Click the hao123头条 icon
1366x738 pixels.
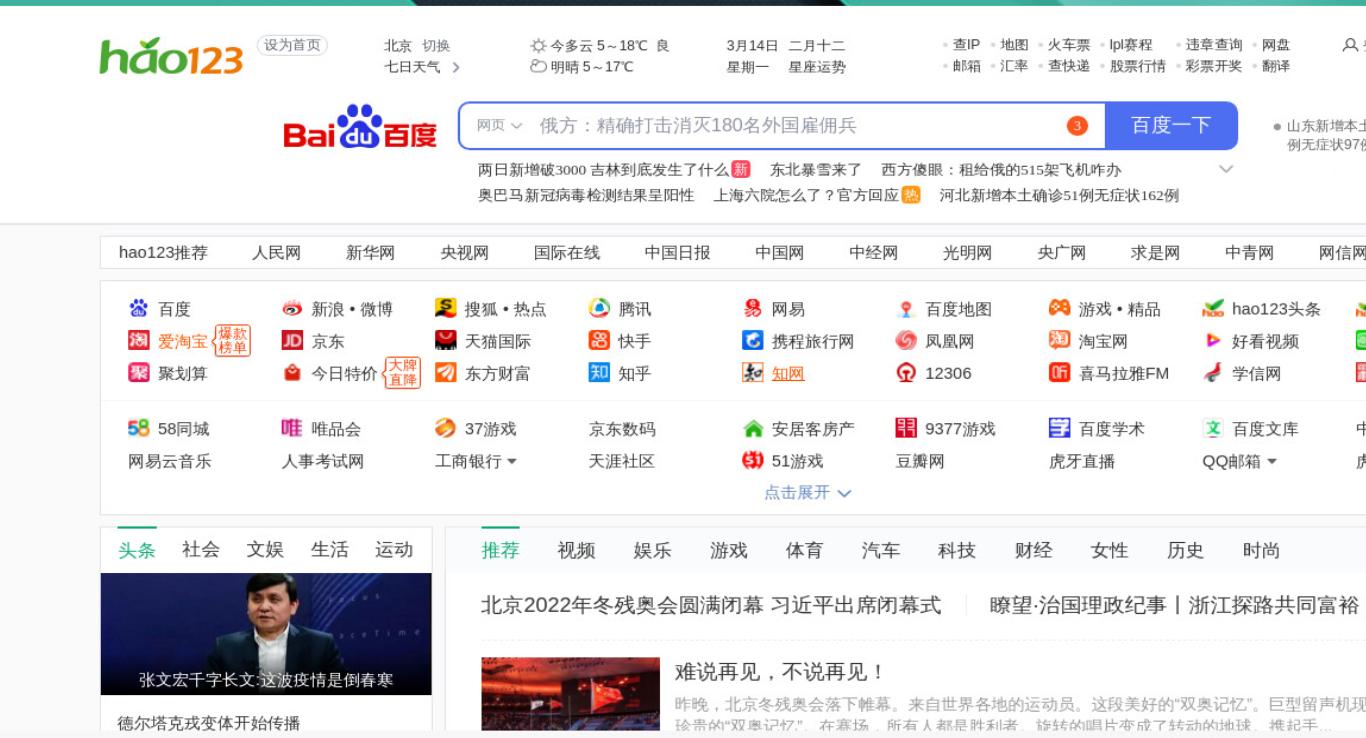[x=1213, y=308]
